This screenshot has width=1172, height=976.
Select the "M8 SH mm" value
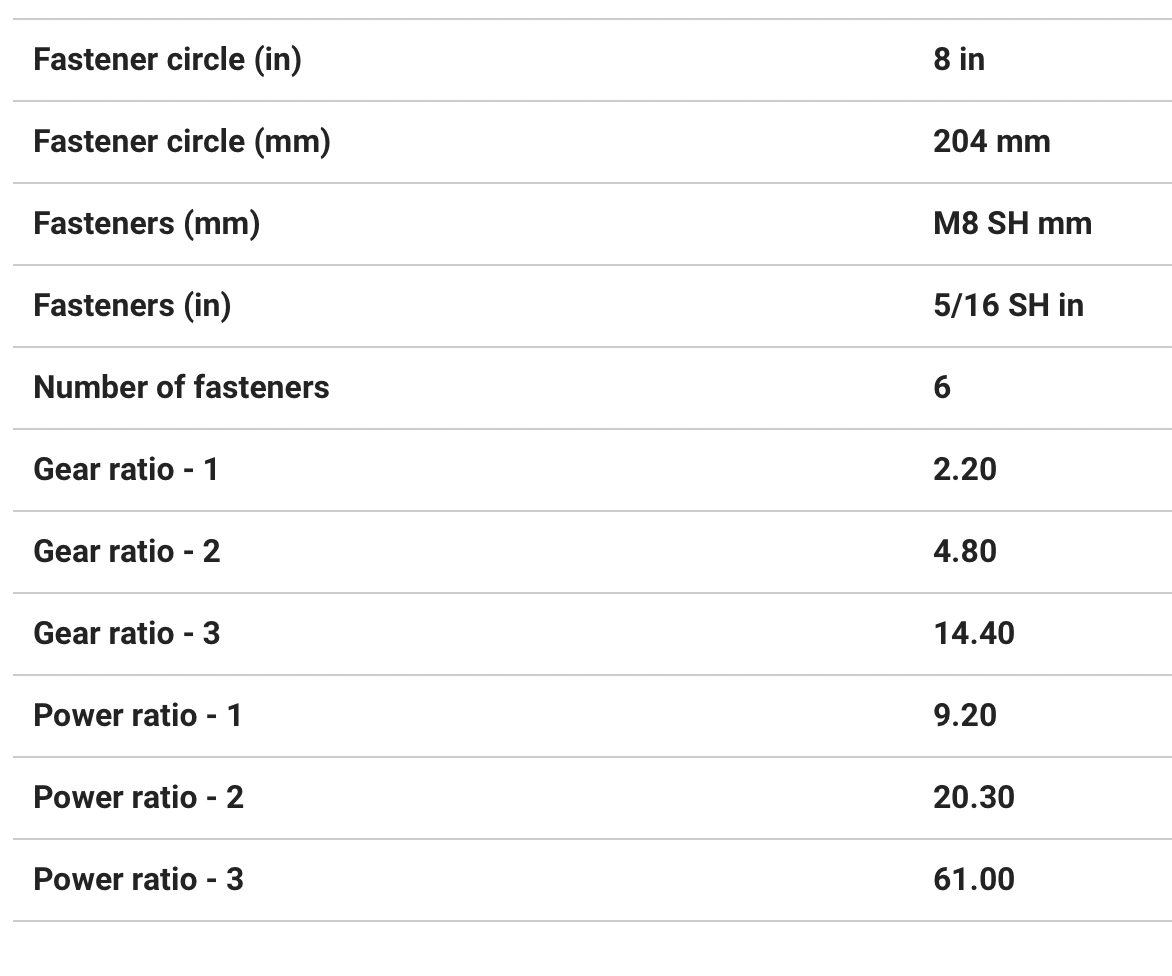tap(1012, 224)
